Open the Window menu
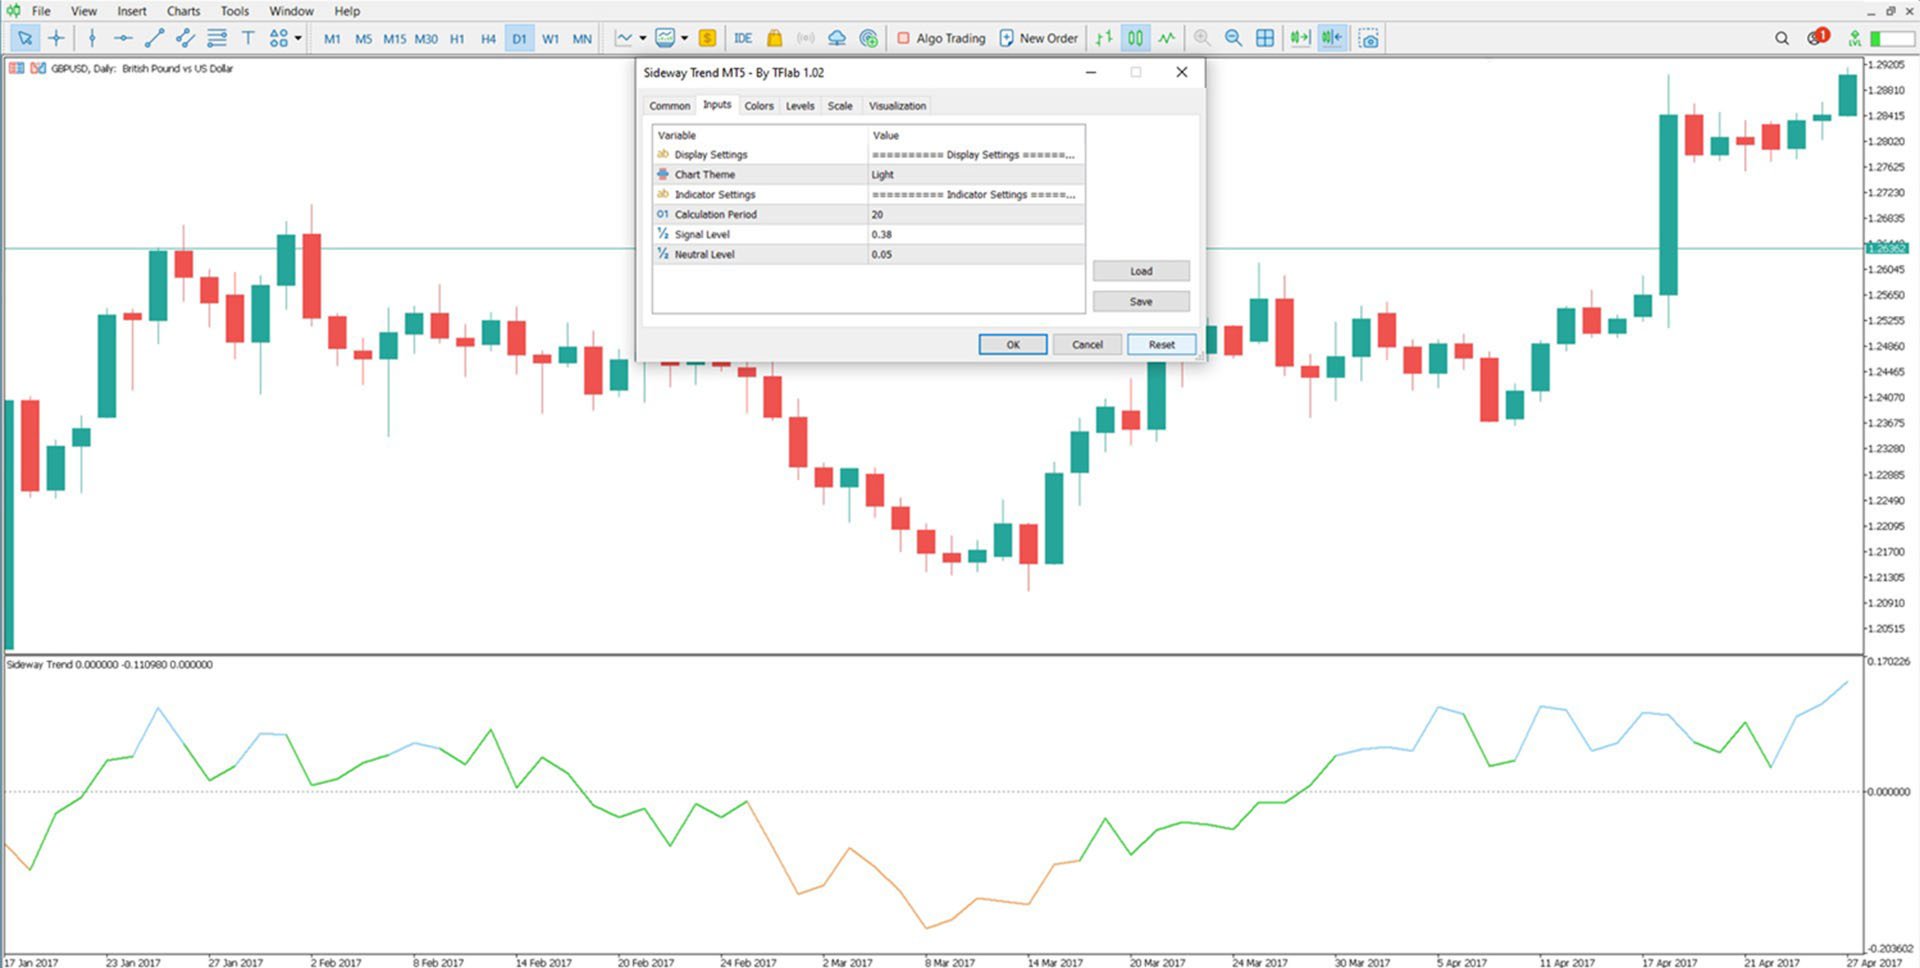 click(291, 11)
